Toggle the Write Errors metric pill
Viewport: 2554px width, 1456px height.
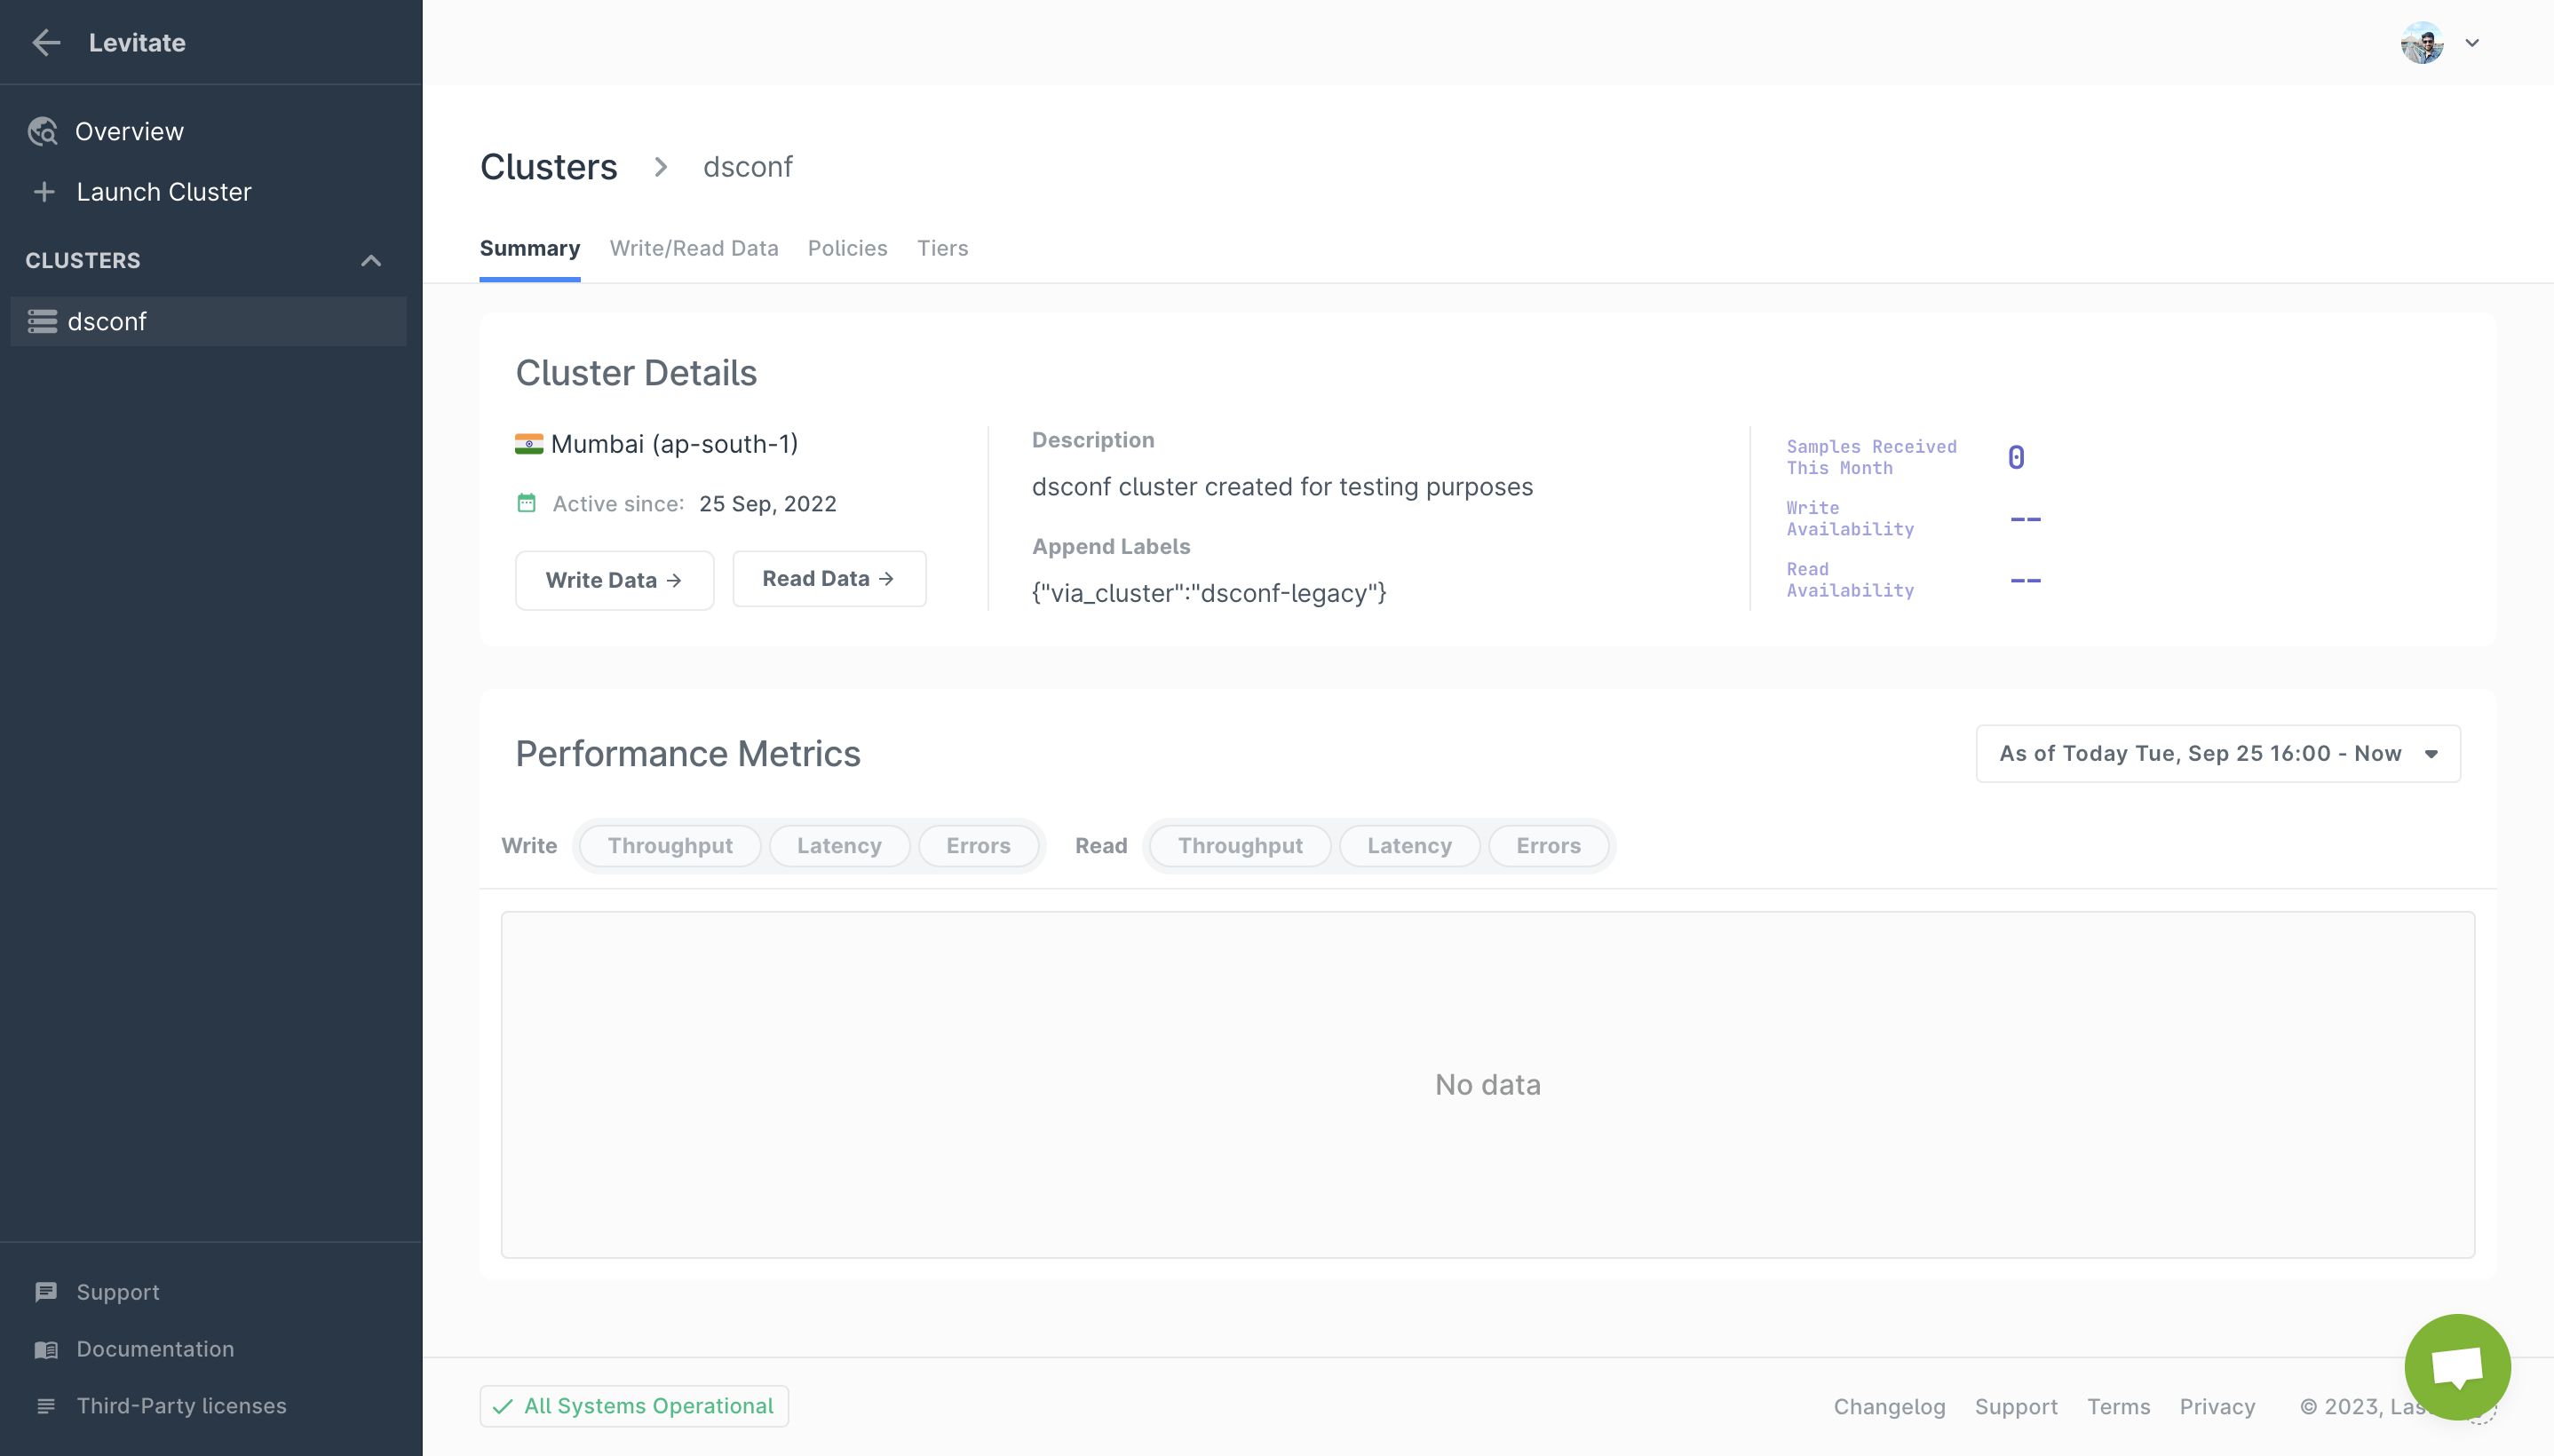click(x=978, y=846)
